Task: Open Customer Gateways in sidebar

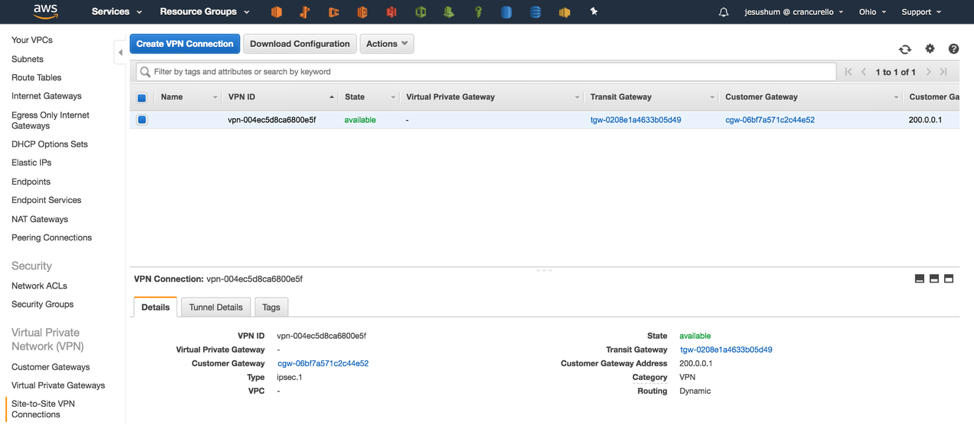Action: [x=50, y=367]
